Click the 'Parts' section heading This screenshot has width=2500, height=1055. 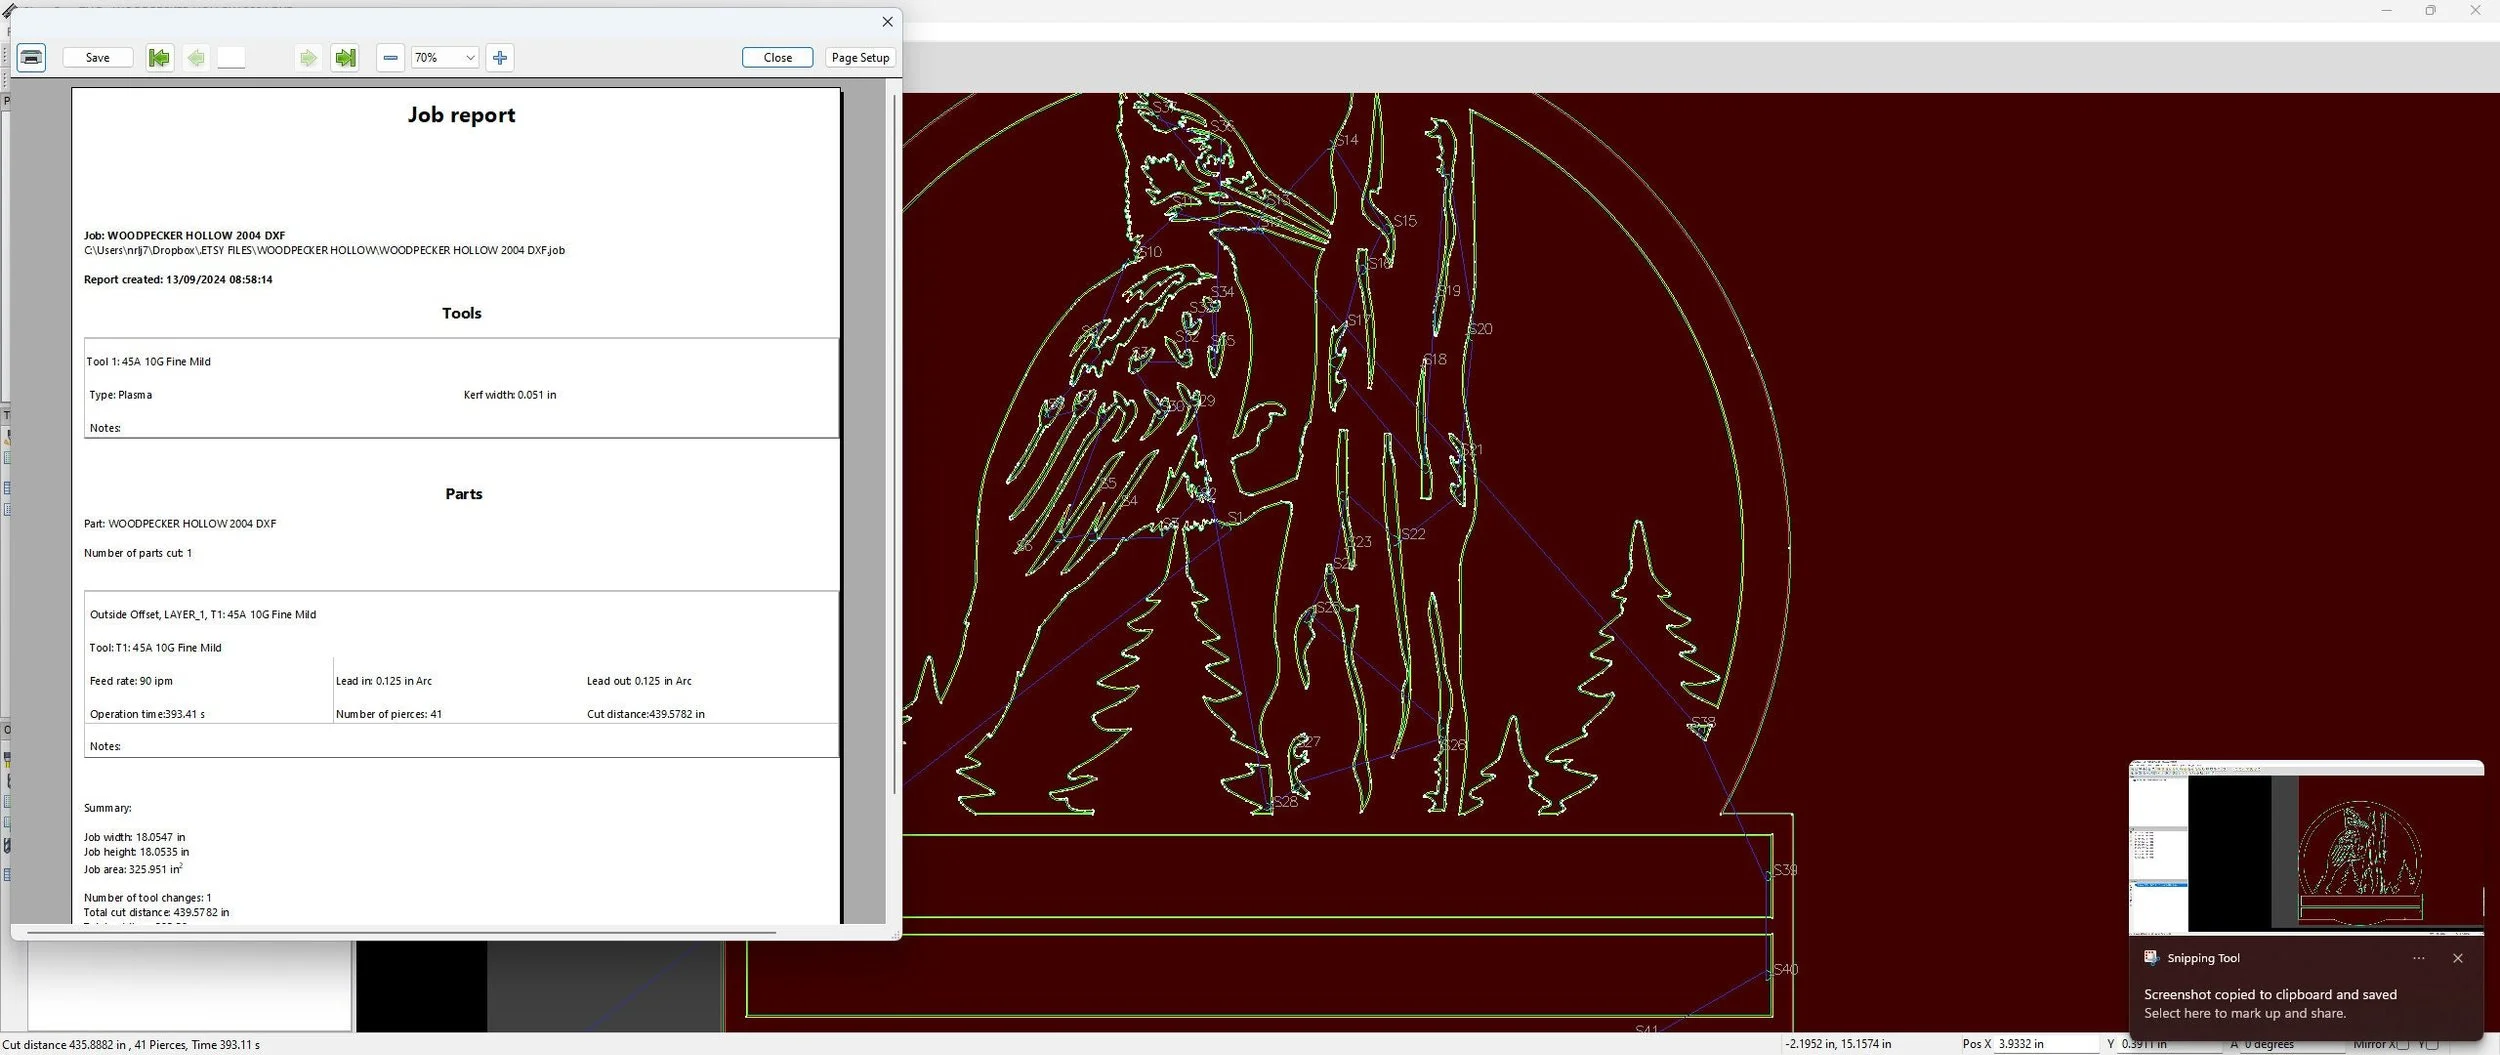tap(463, 494)
